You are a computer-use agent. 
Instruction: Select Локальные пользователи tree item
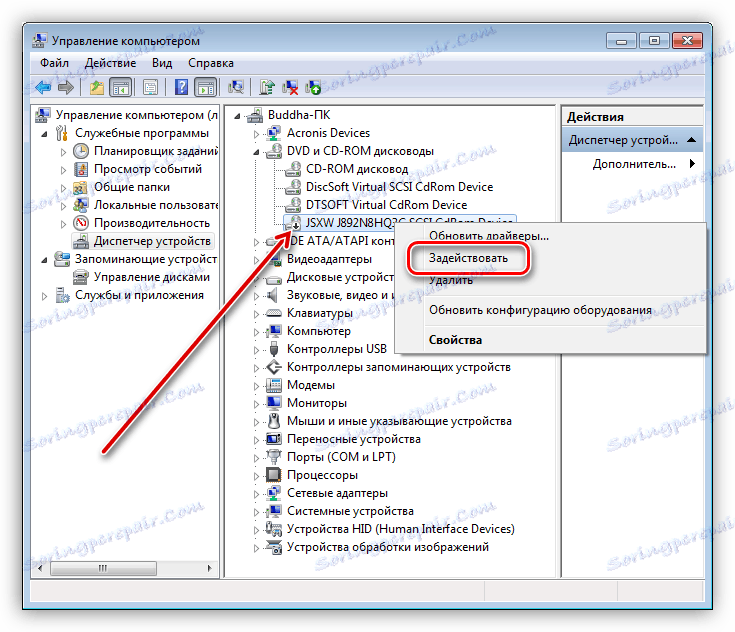pyautogui.click(x=156, y=205)
